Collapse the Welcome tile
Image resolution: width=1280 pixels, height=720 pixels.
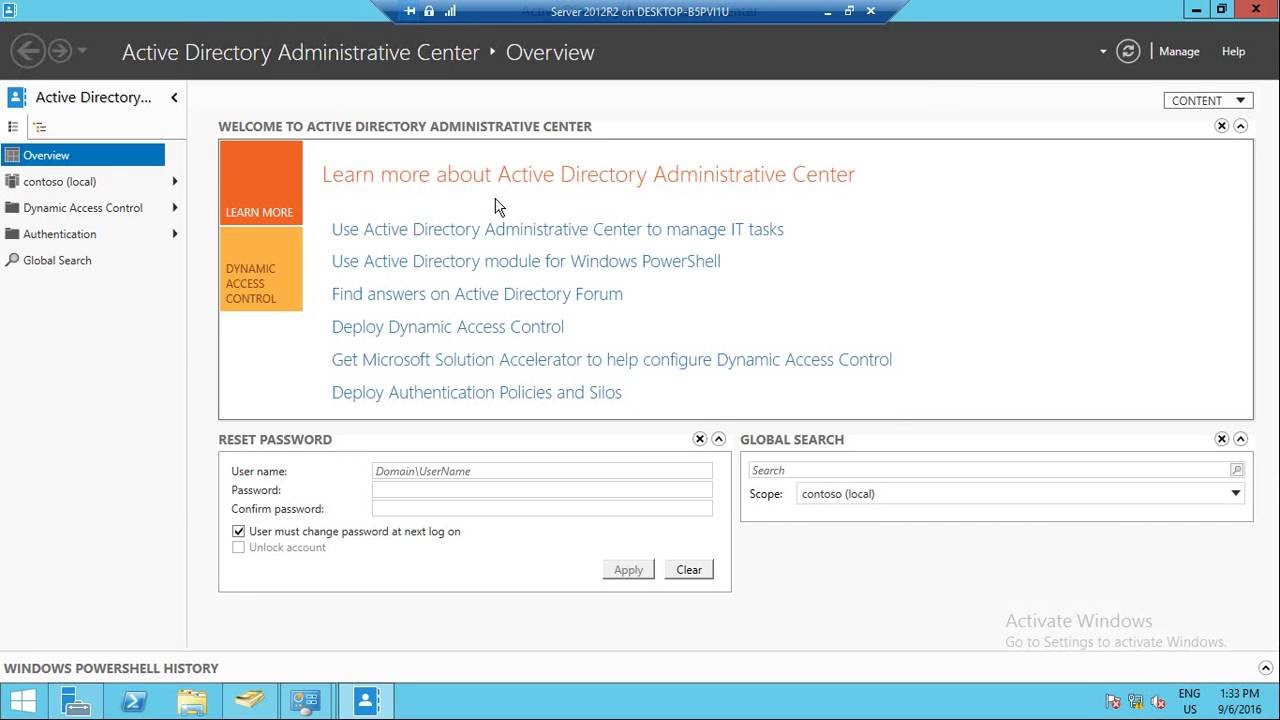[x=1240, y=126]
